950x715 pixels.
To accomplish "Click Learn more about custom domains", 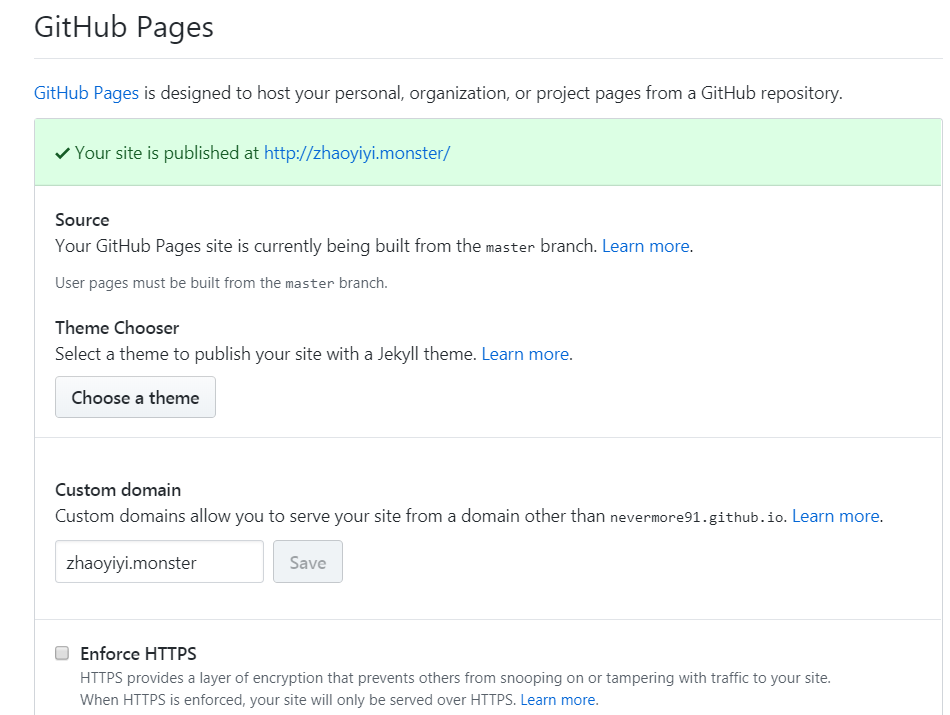I will [x=836, y=516].
